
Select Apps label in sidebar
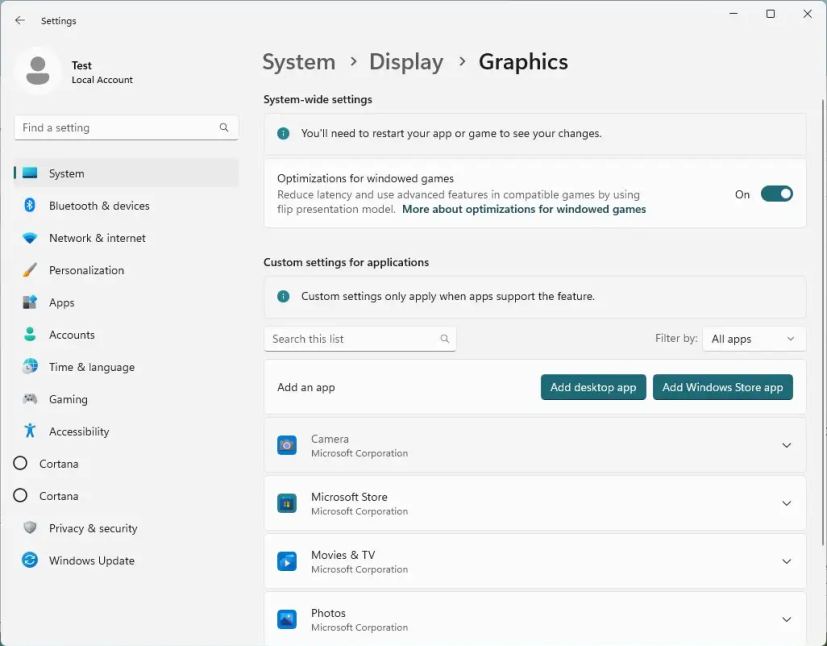point(62,303)
